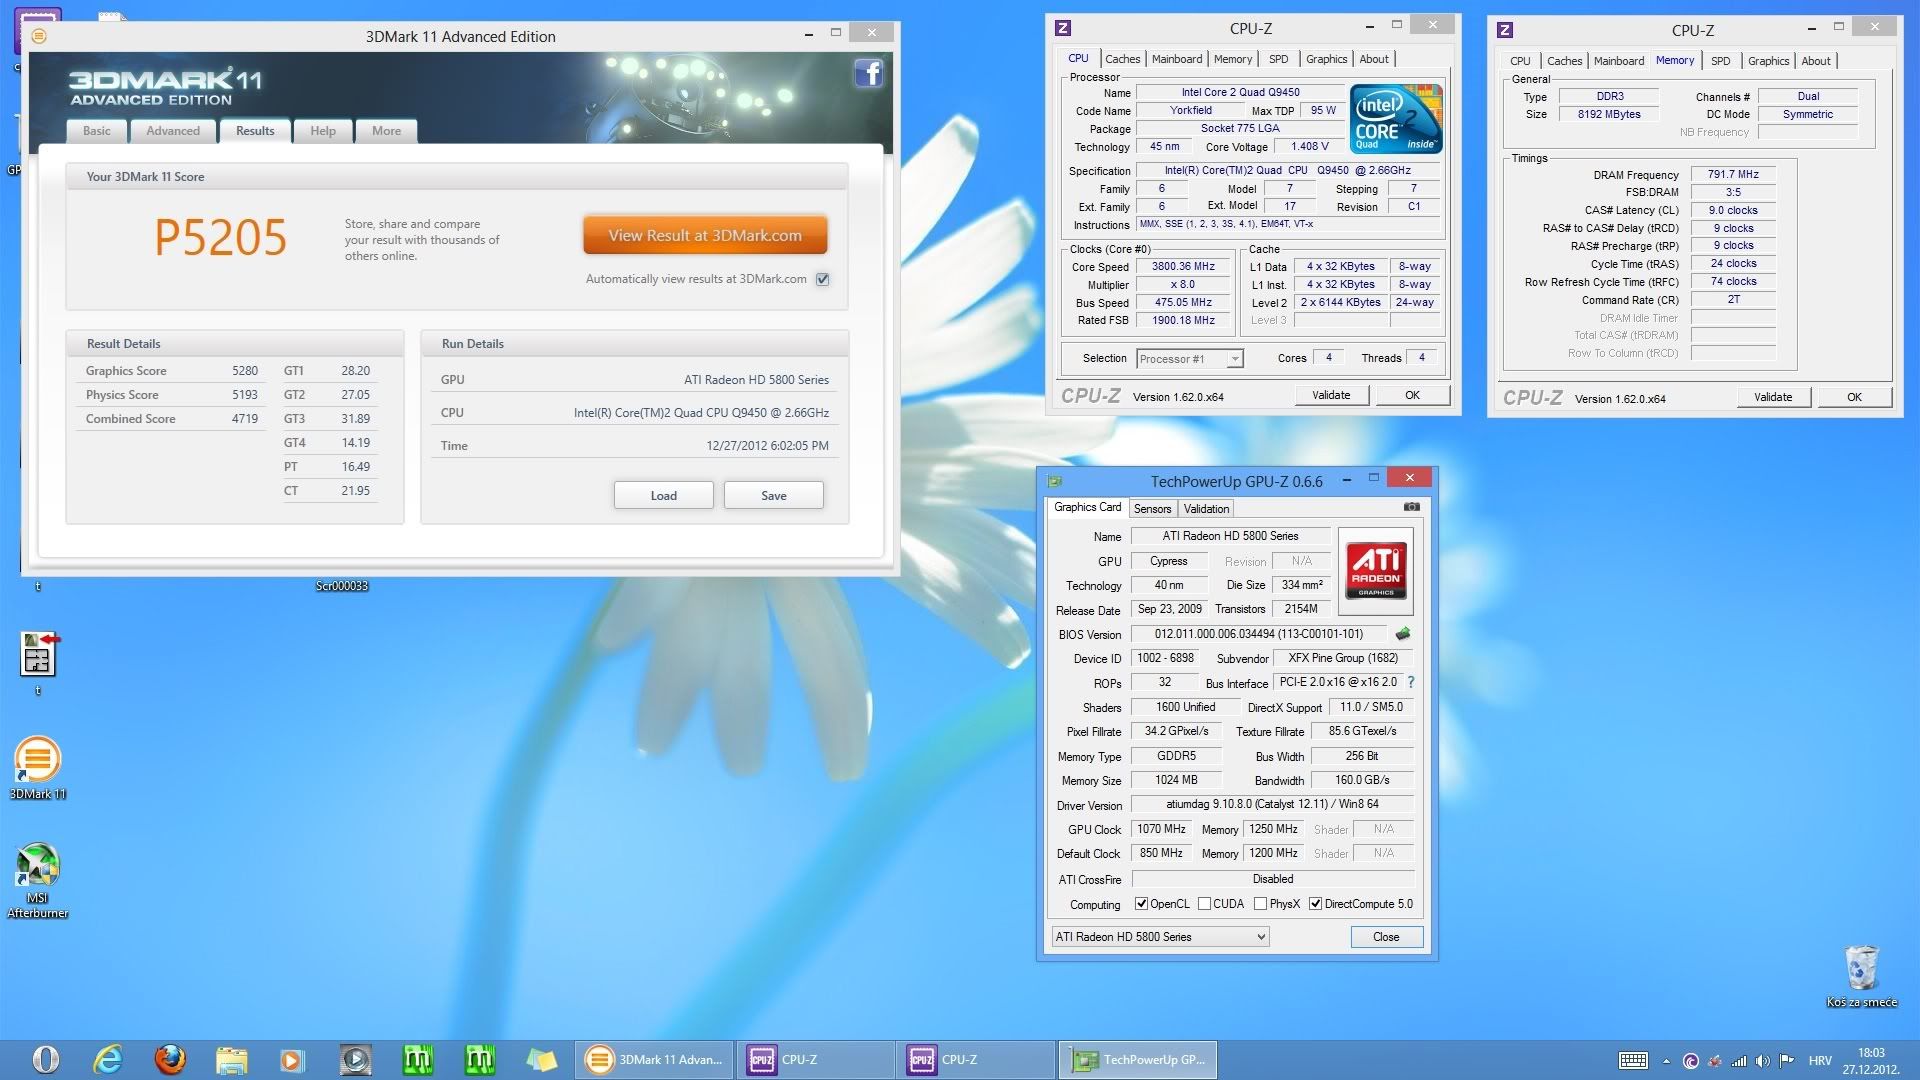This screenshot has width=1920, height=1080.
Task: Toggle the PhysX checkbox in GPU-Z
Action: click(x=1260, y=904)
